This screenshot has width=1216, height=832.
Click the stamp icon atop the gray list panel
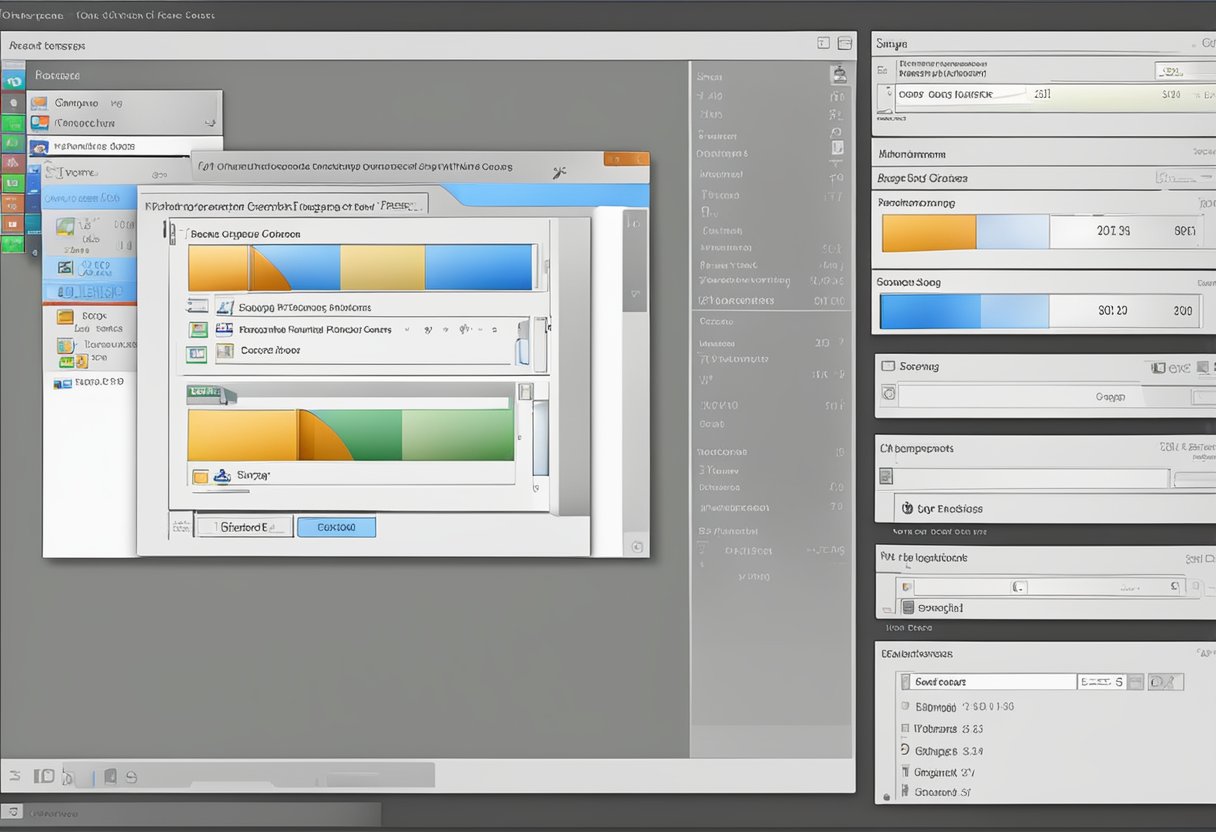[x=839, y=75]
